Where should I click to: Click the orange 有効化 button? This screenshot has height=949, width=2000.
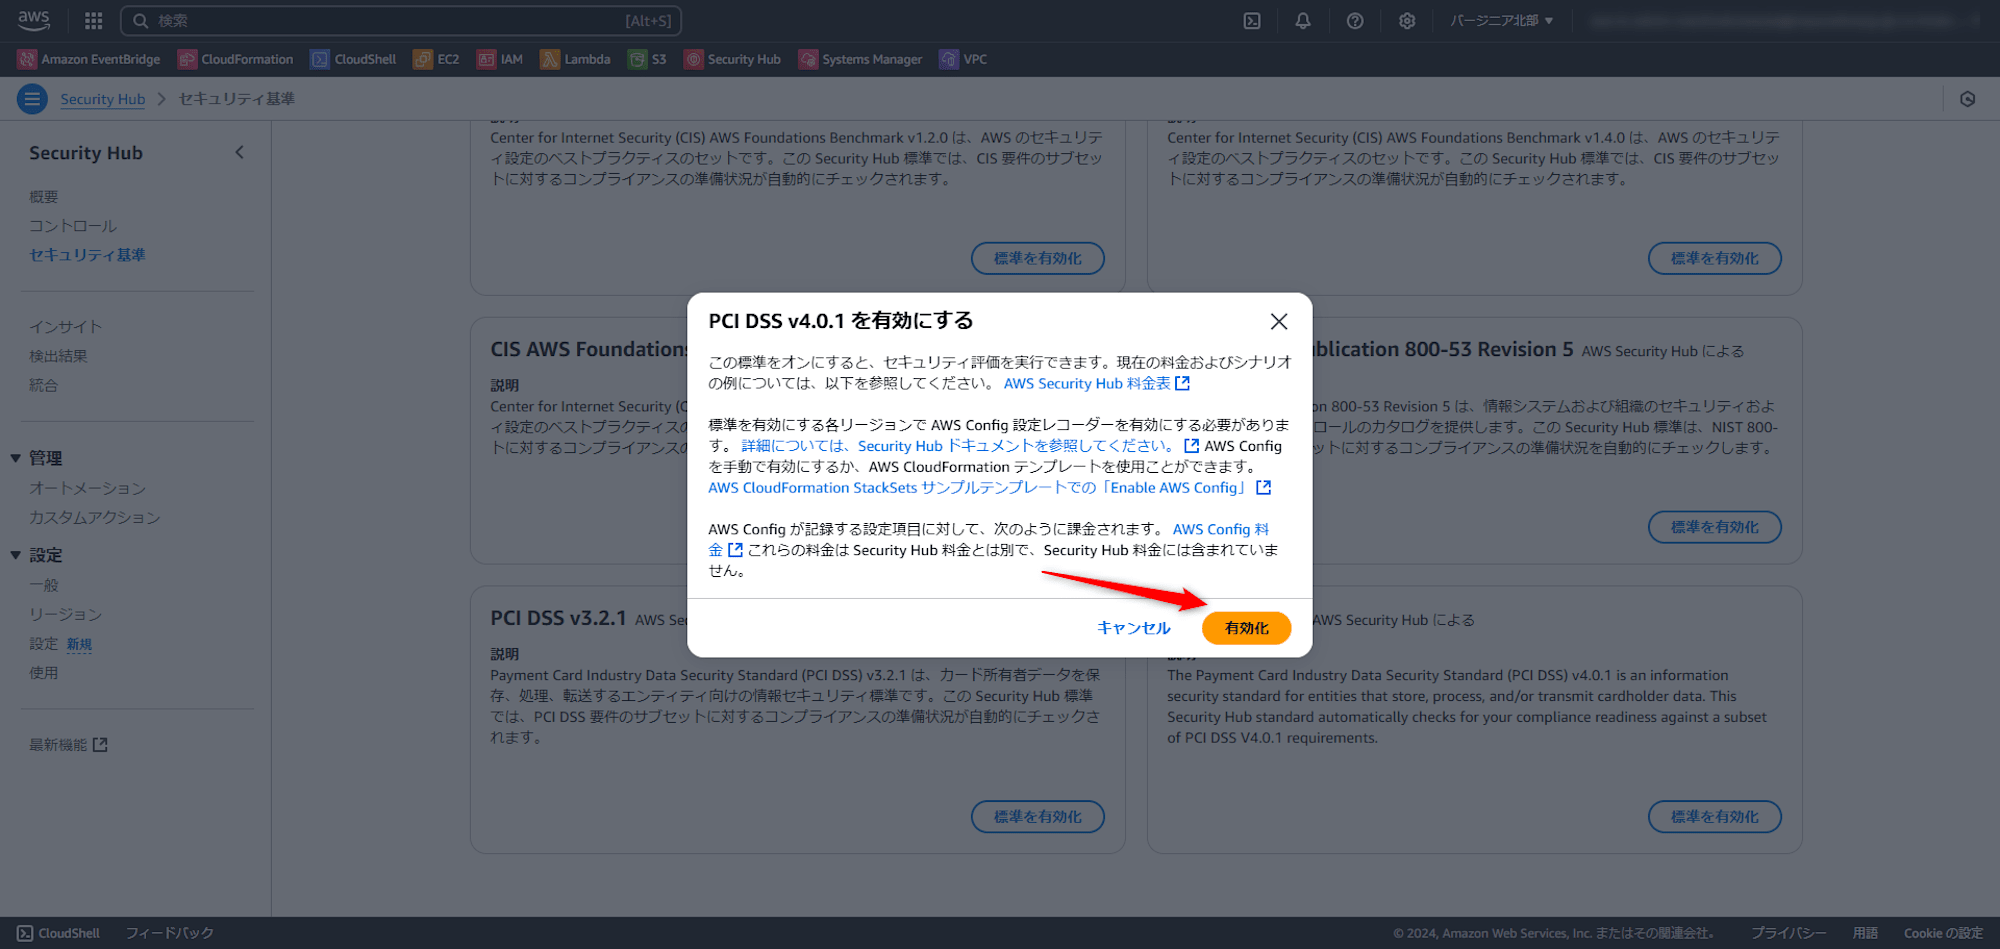[x=1246, y=628]
